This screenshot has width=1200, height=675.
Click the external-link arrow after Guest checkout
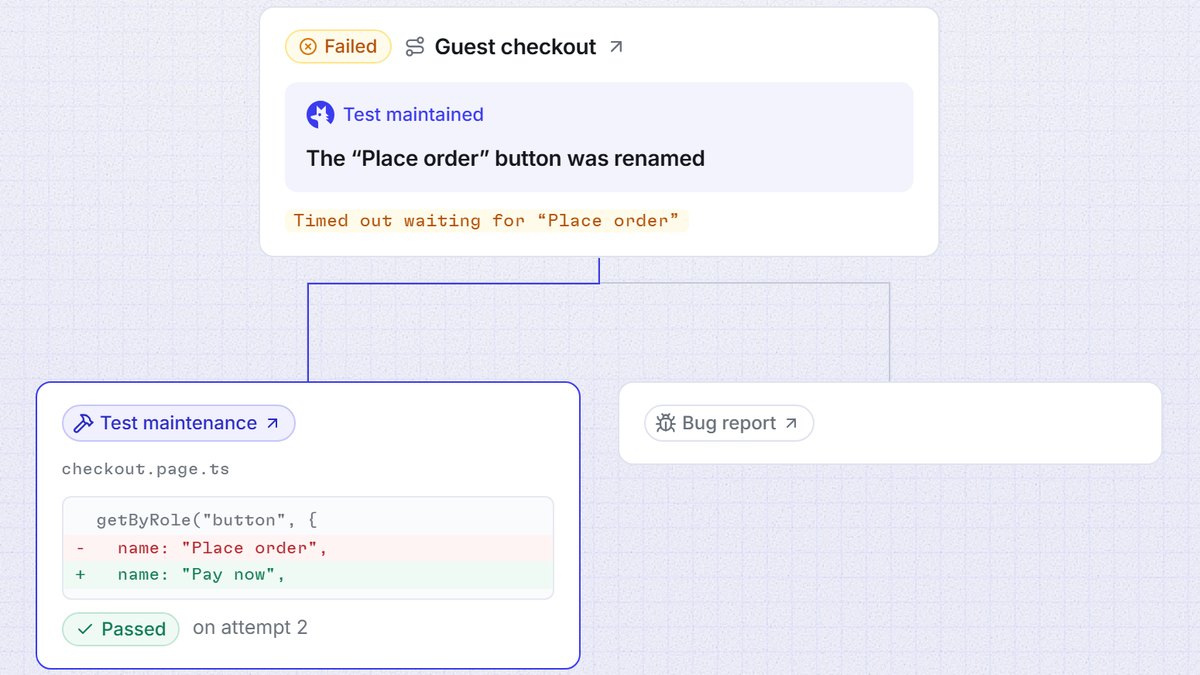[x=616, y=47]
